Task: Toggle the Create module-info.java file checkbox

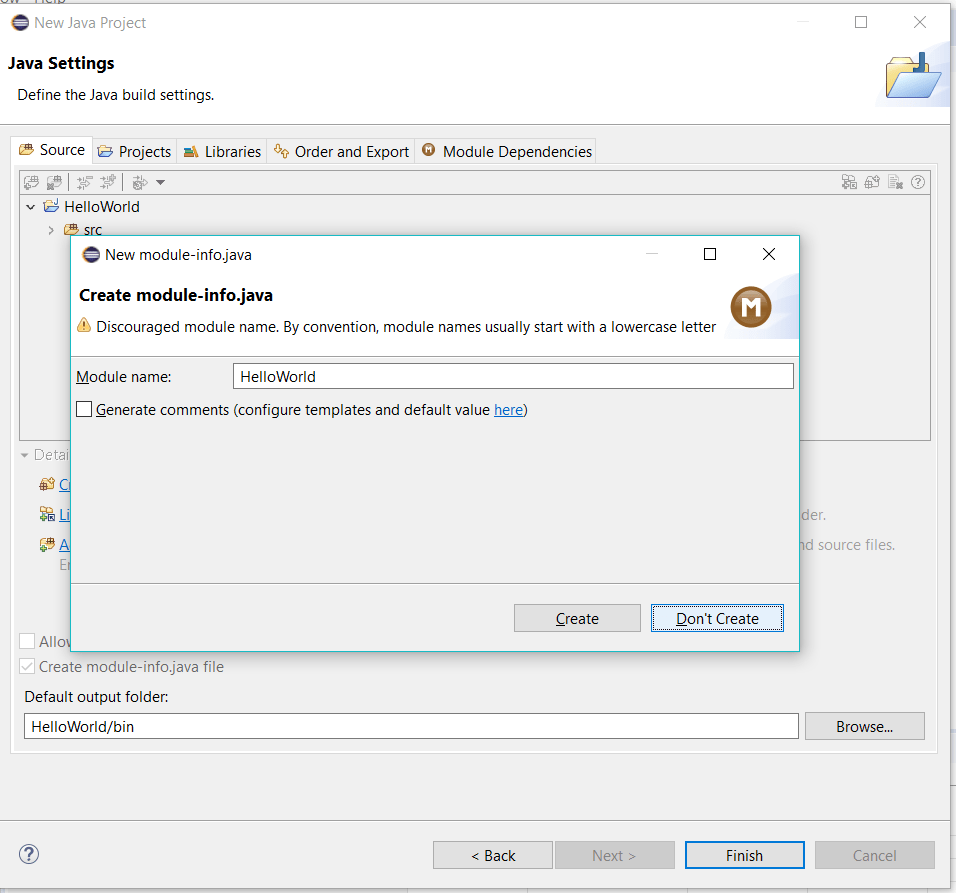Action: pyautogui.click(x=27, y=666)
